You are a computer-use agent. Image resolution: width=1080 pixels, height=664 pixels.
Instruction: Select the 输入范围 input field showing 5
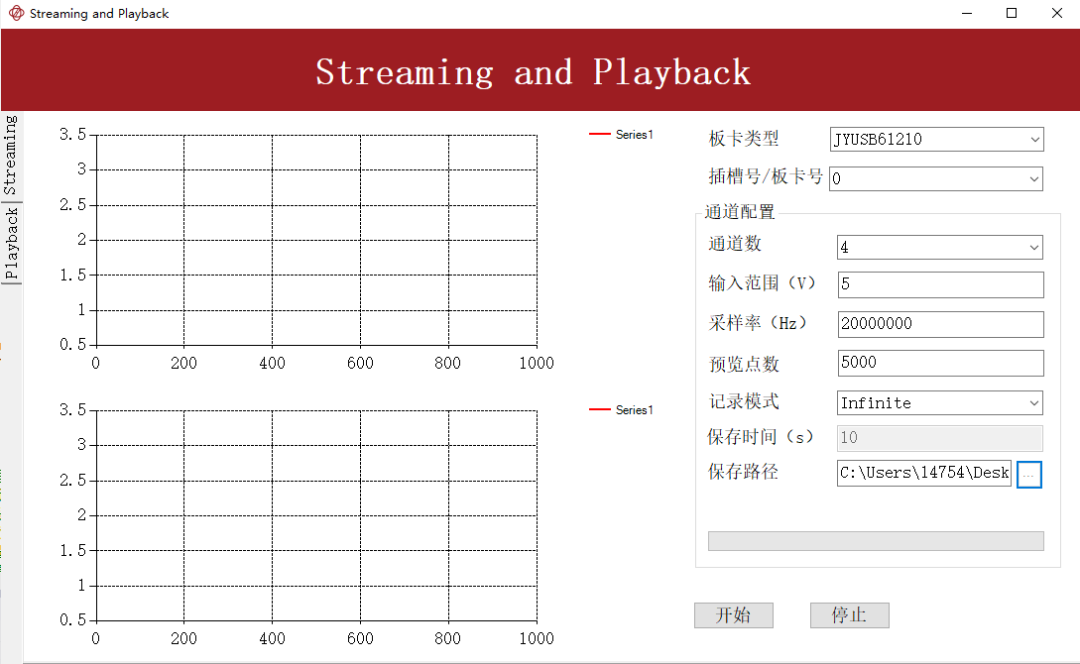[x=940, y=284]
